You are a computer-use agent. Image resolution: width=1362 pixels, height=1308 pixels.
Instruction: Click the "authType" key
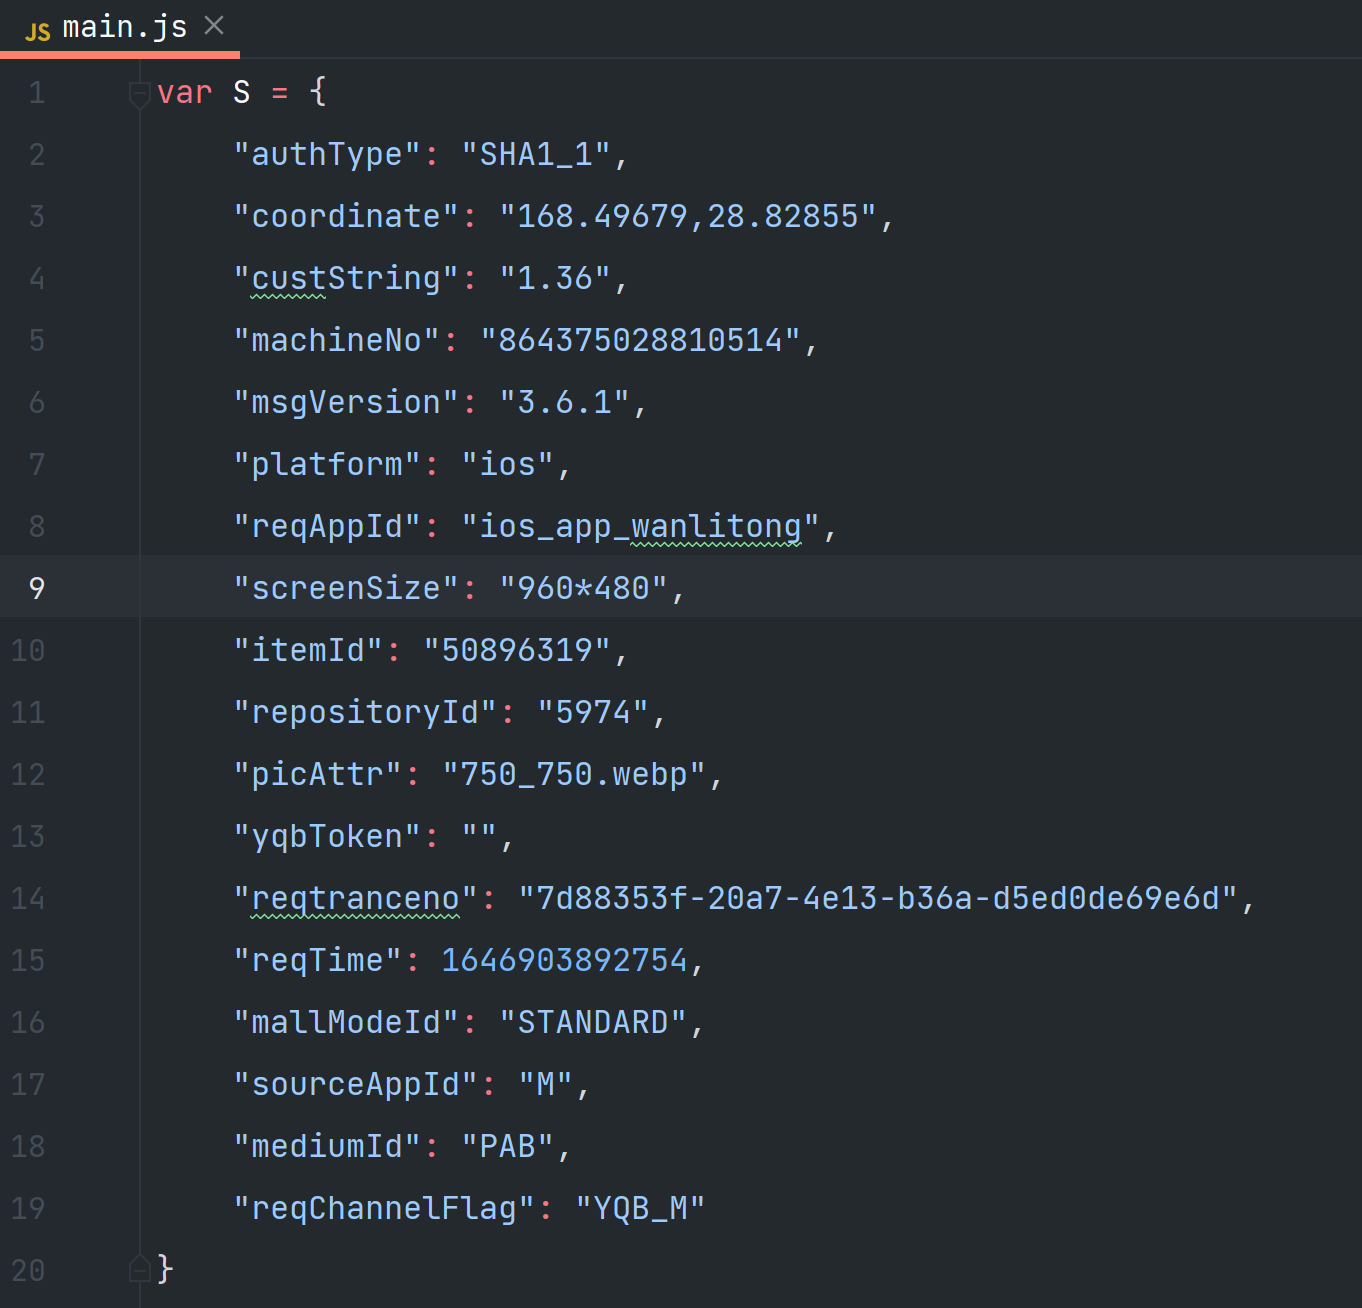point(327,155)
